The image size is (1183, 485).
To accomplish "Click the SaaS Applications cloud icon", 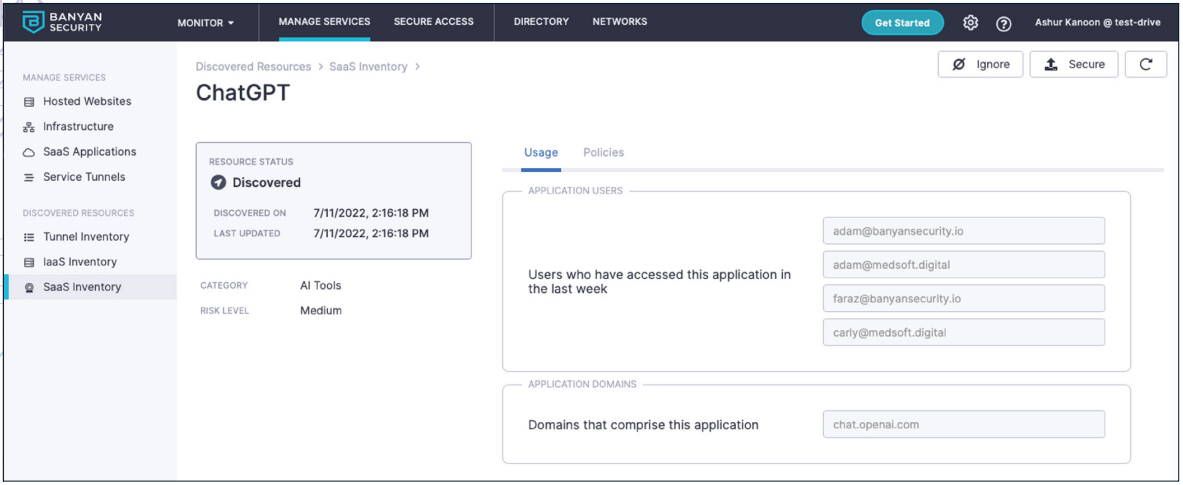I will pyautogui.click(x=29, y=152).
